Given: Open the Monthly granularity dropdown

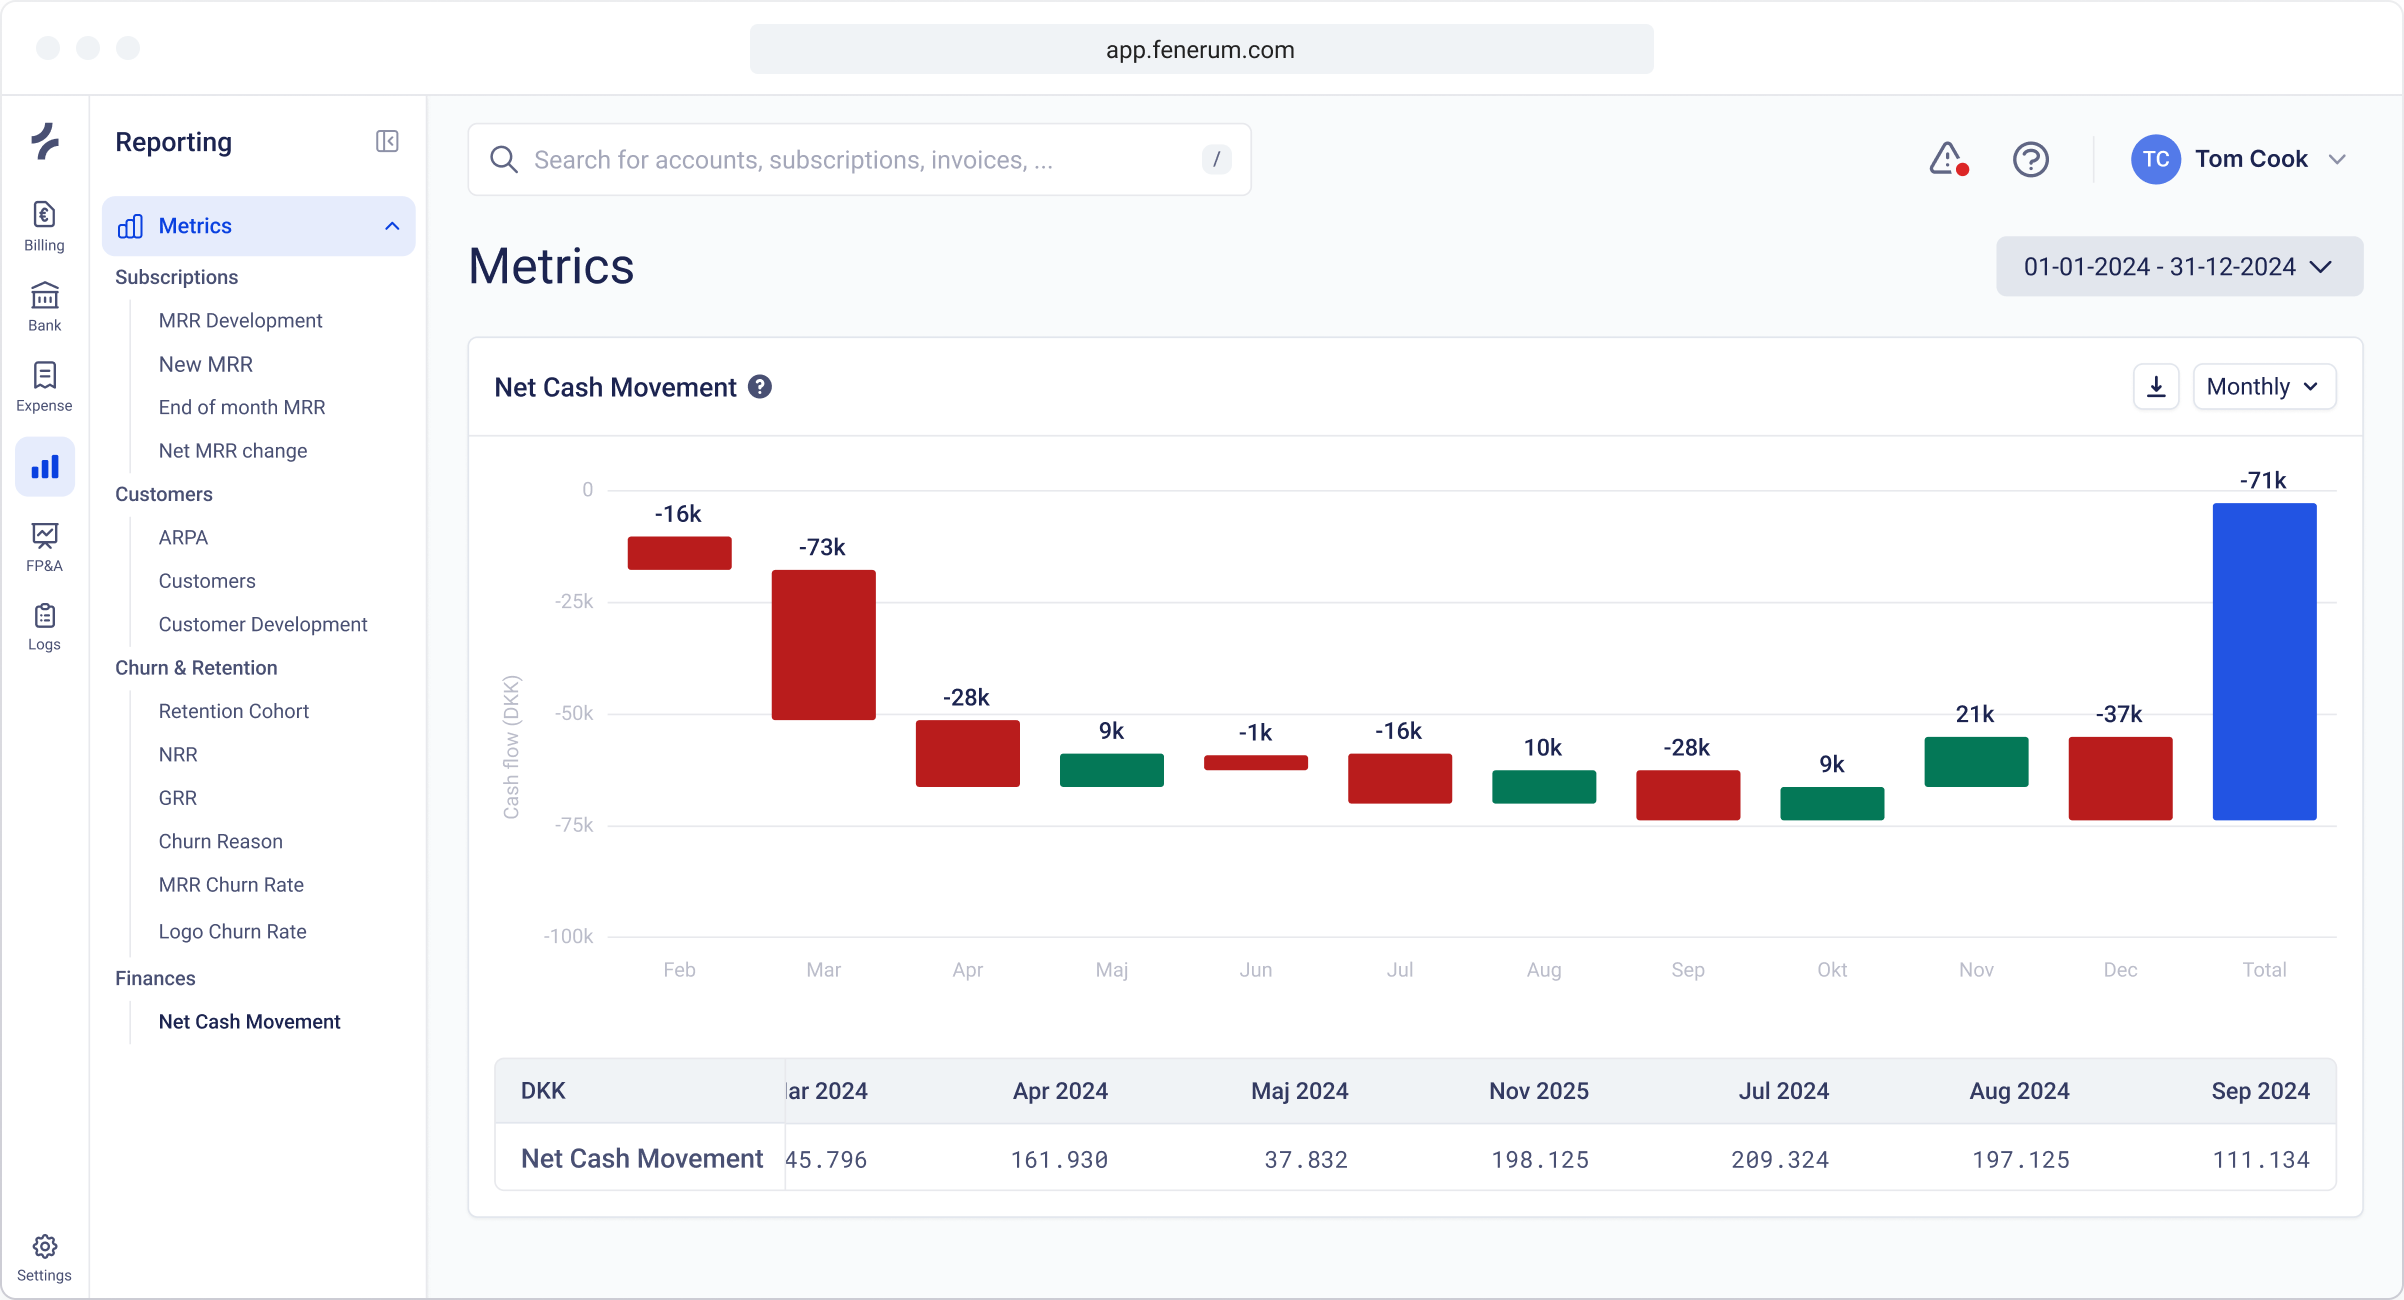Looking at the screenshot, I should (x=2263, y=386).
